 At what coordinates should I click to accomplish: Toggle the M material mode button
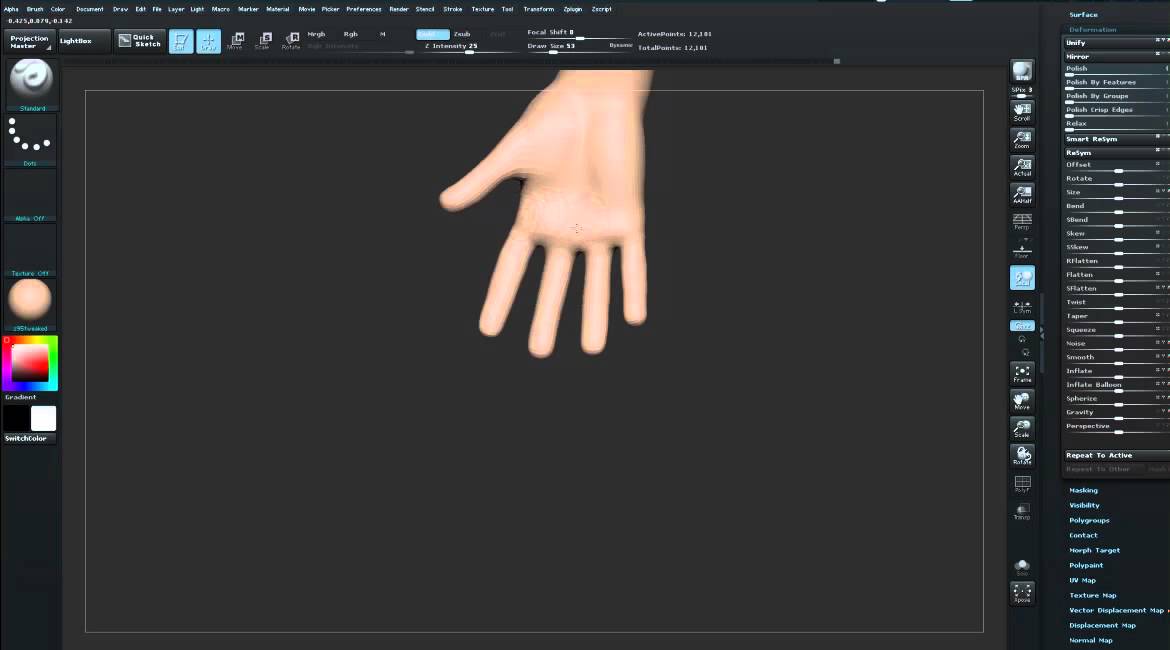[x=383, y=34]
